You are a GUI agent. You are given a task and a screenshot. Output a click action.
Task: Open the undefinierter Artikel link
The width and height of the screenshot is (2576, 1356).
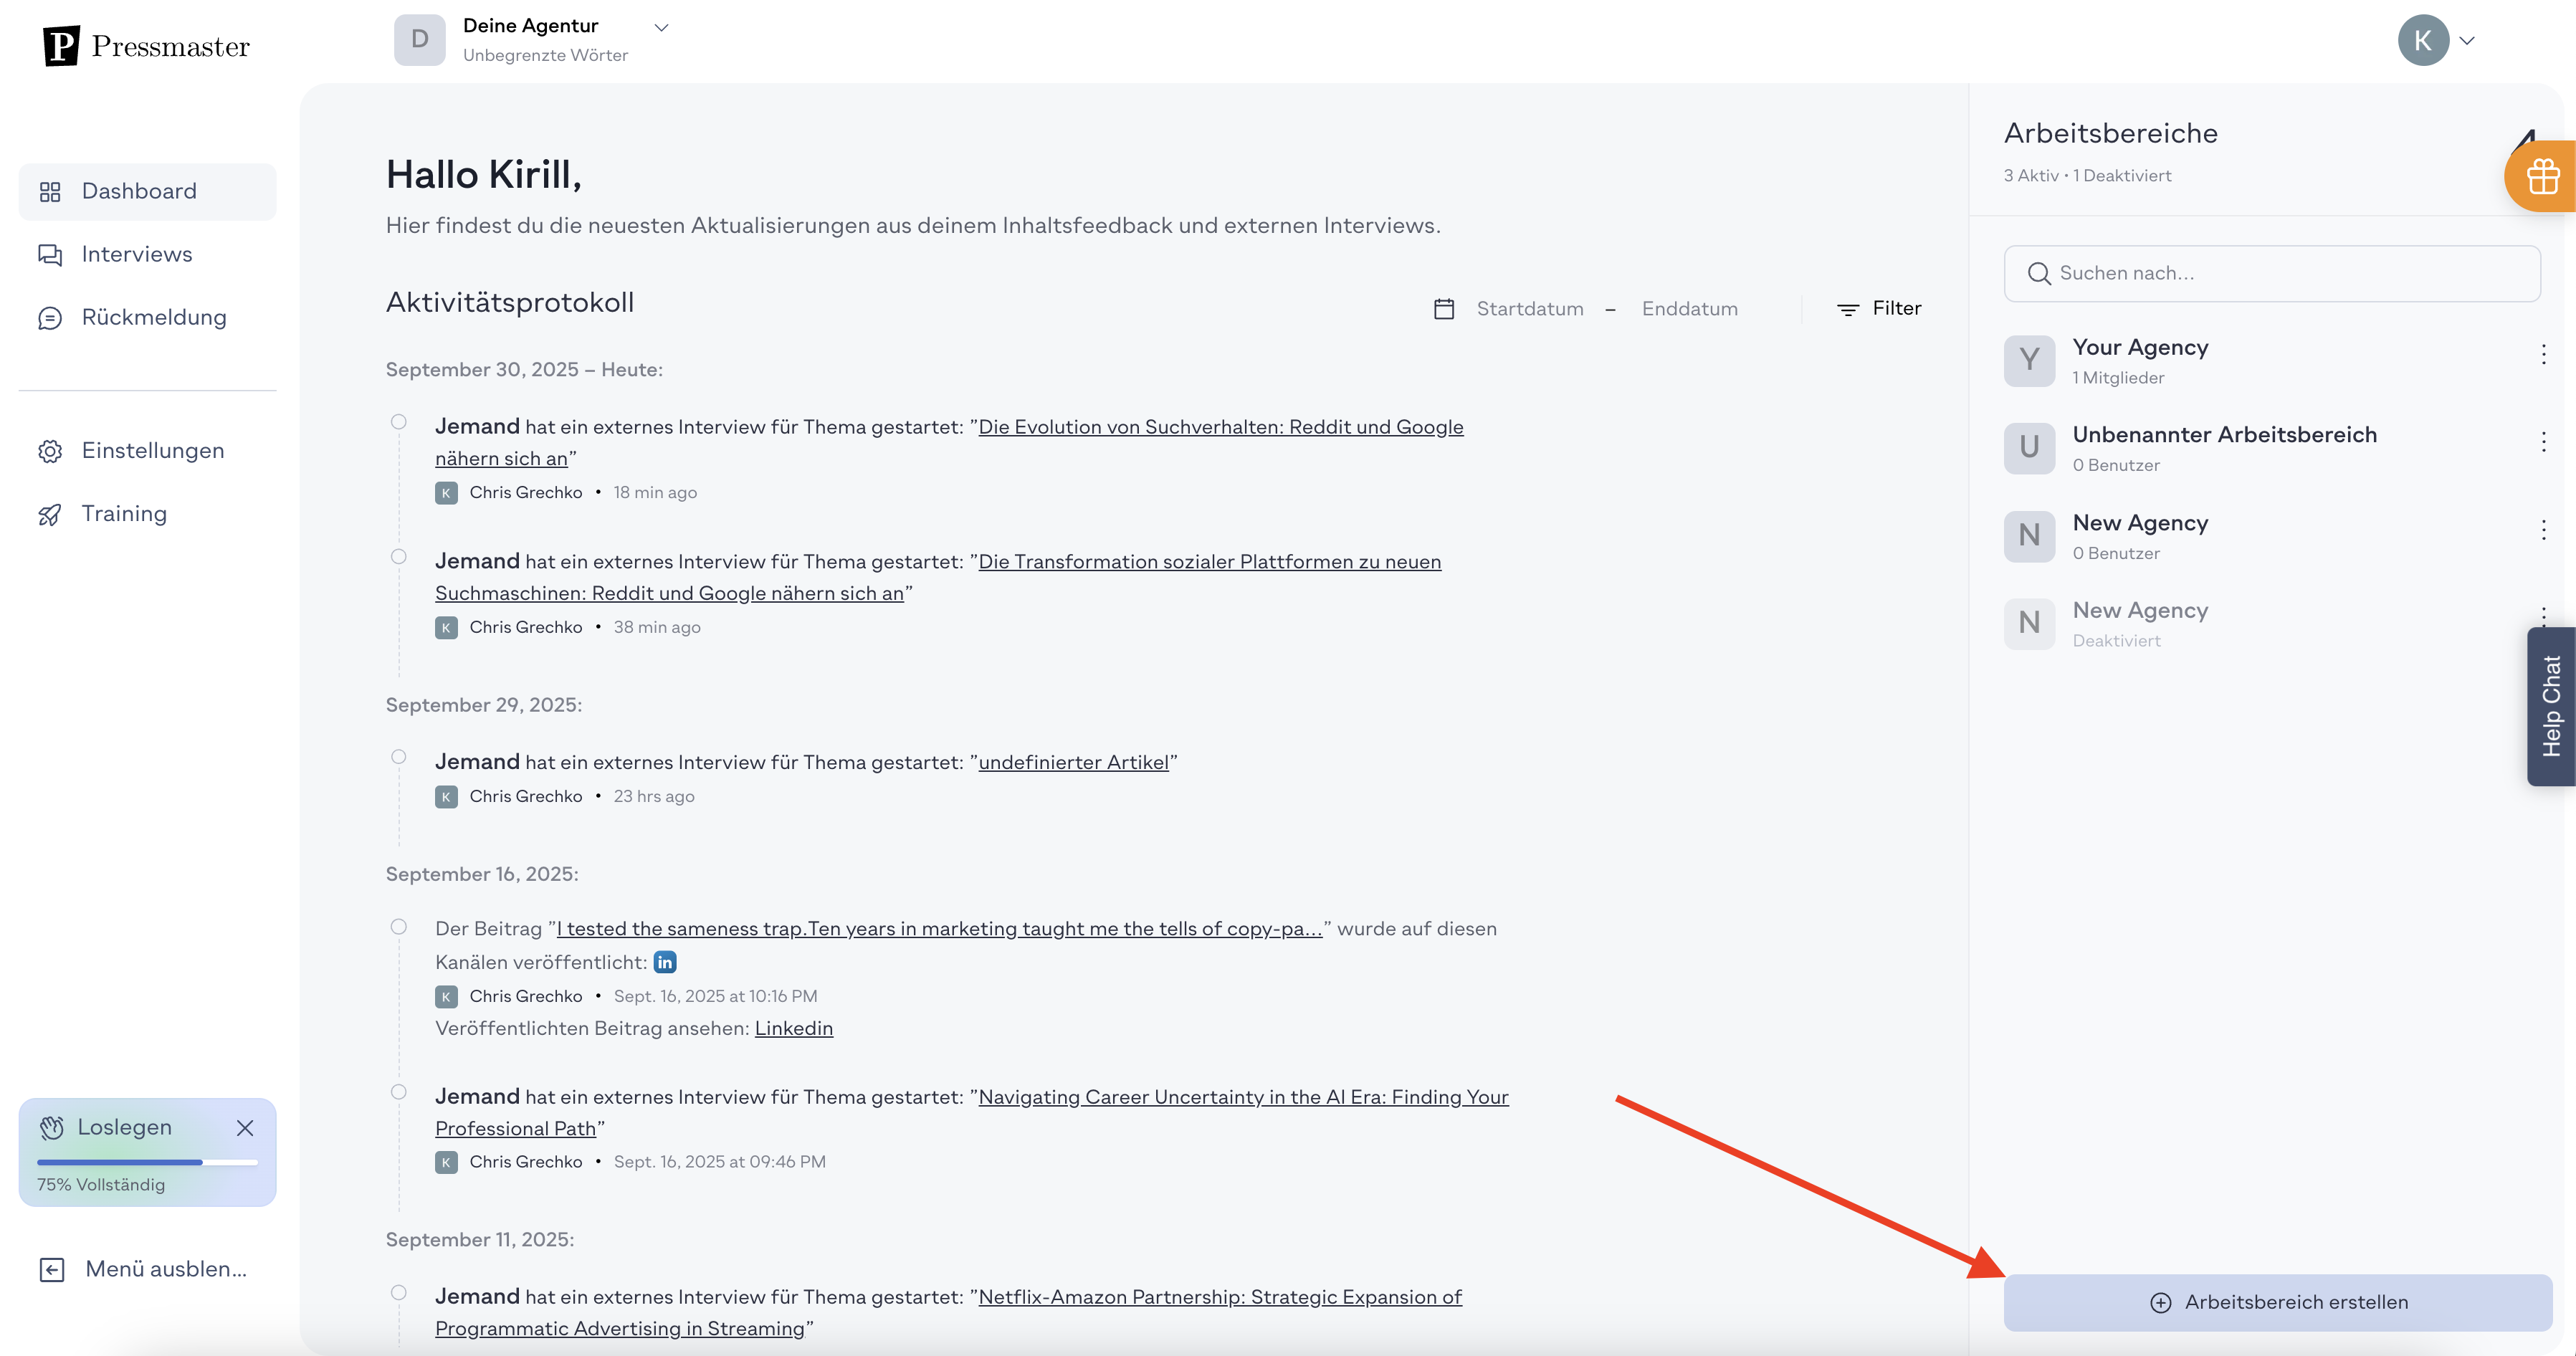point(1073,762)
